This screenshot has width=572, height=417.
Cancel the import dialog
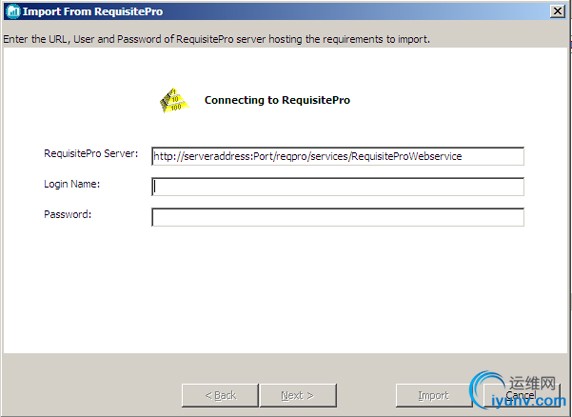click(521, 395)
